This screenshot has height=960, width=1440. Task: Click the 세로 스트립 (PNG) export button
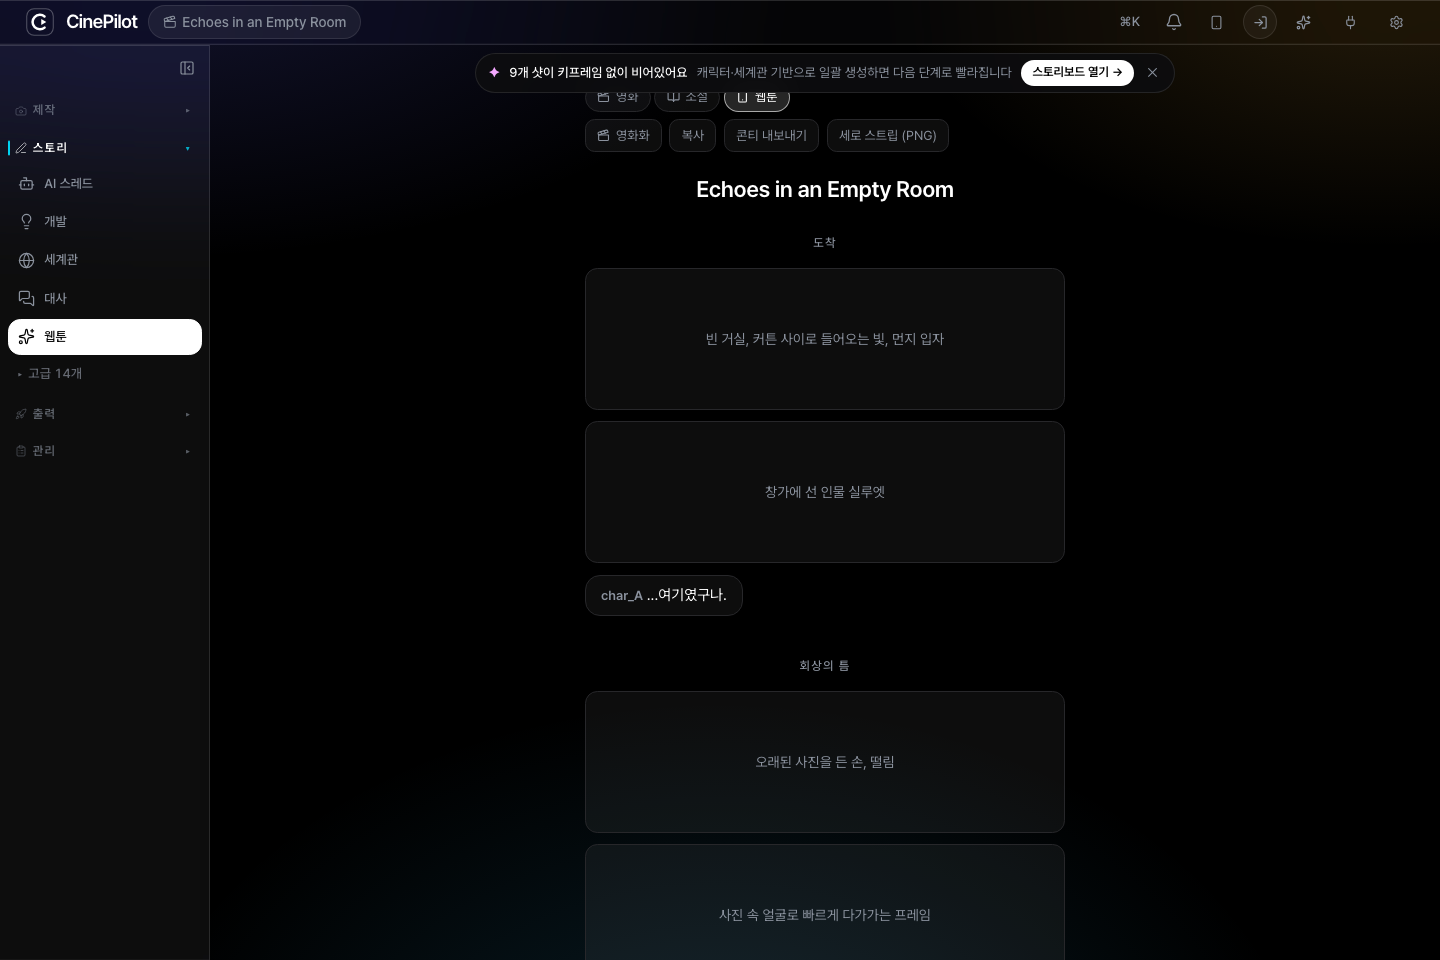click(x=888, y=136)
